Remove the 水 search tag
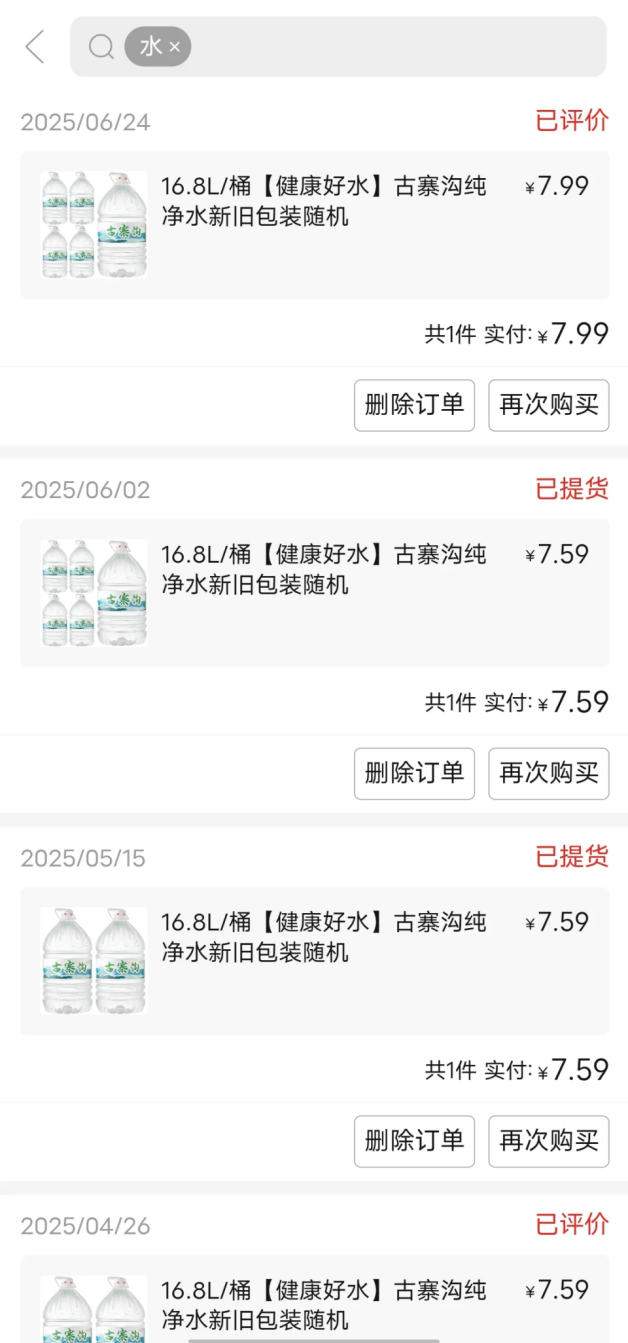This screenshot has width=628, height=1343. coord(175,47)
